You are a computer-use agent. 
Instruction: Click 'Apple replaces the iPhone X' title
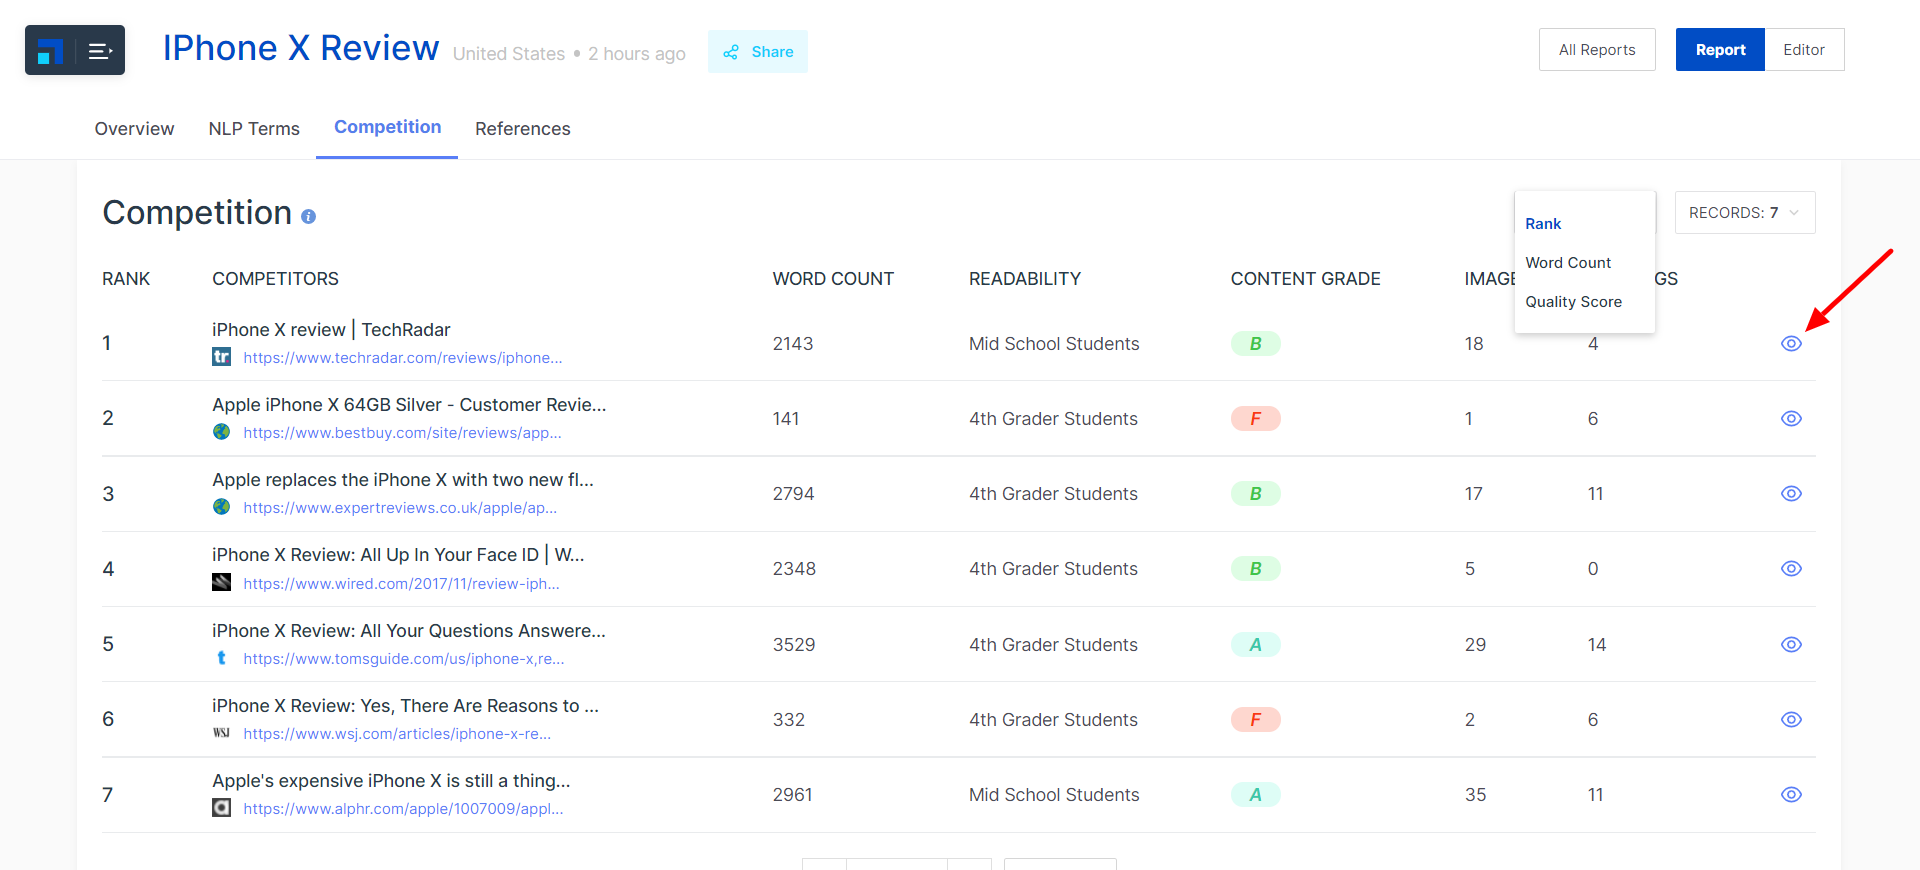[x=403, y=480]
